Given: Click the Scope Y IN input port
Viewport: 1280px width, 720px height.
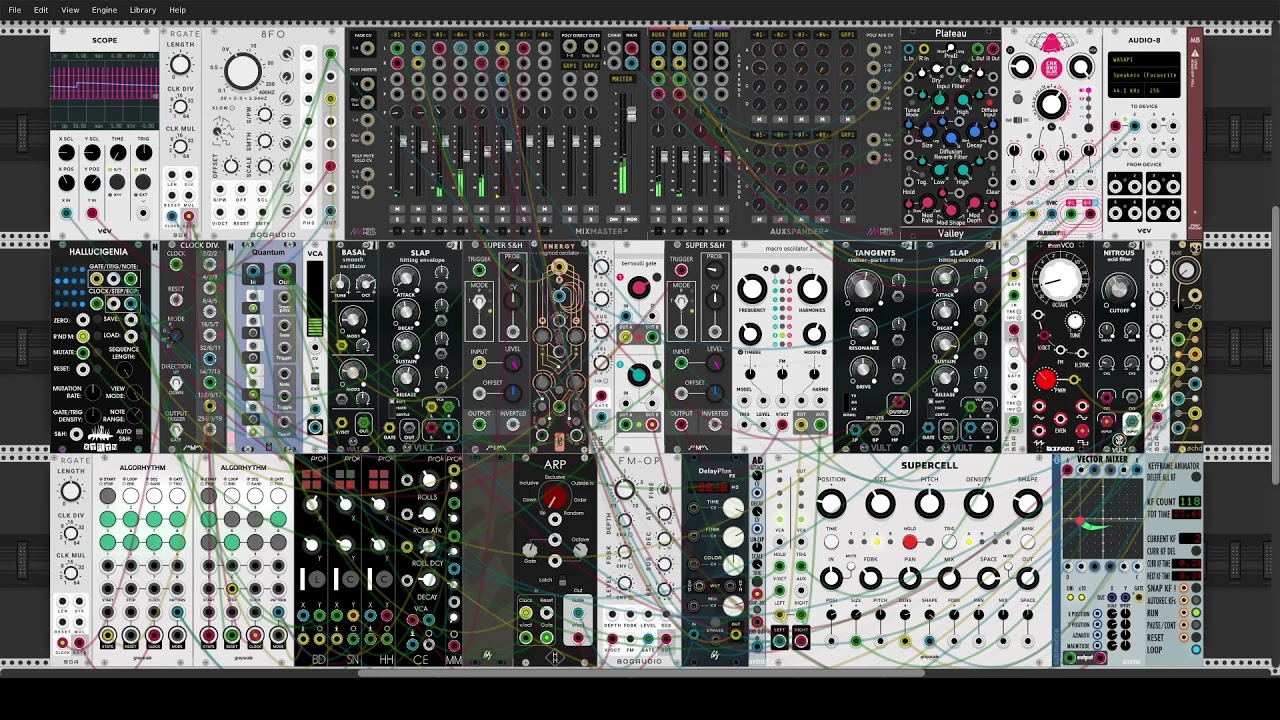Looking at the screenshot, I should [x=92, y=213].
